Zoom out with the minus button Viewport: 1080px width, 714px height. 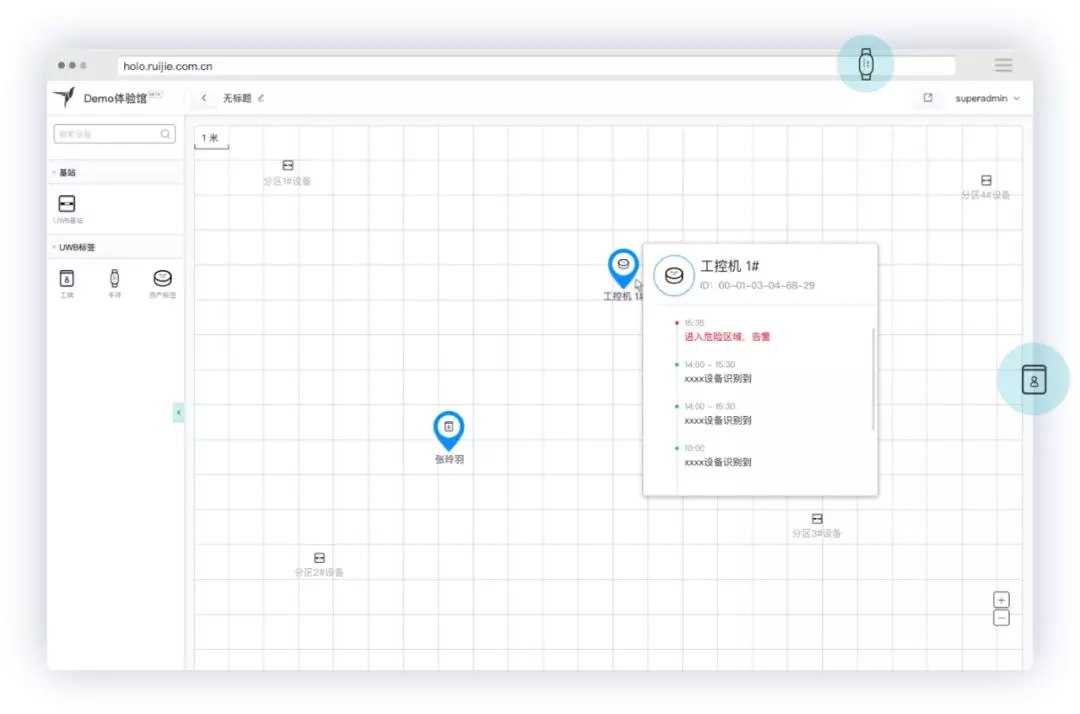(x=1001, y=618)
